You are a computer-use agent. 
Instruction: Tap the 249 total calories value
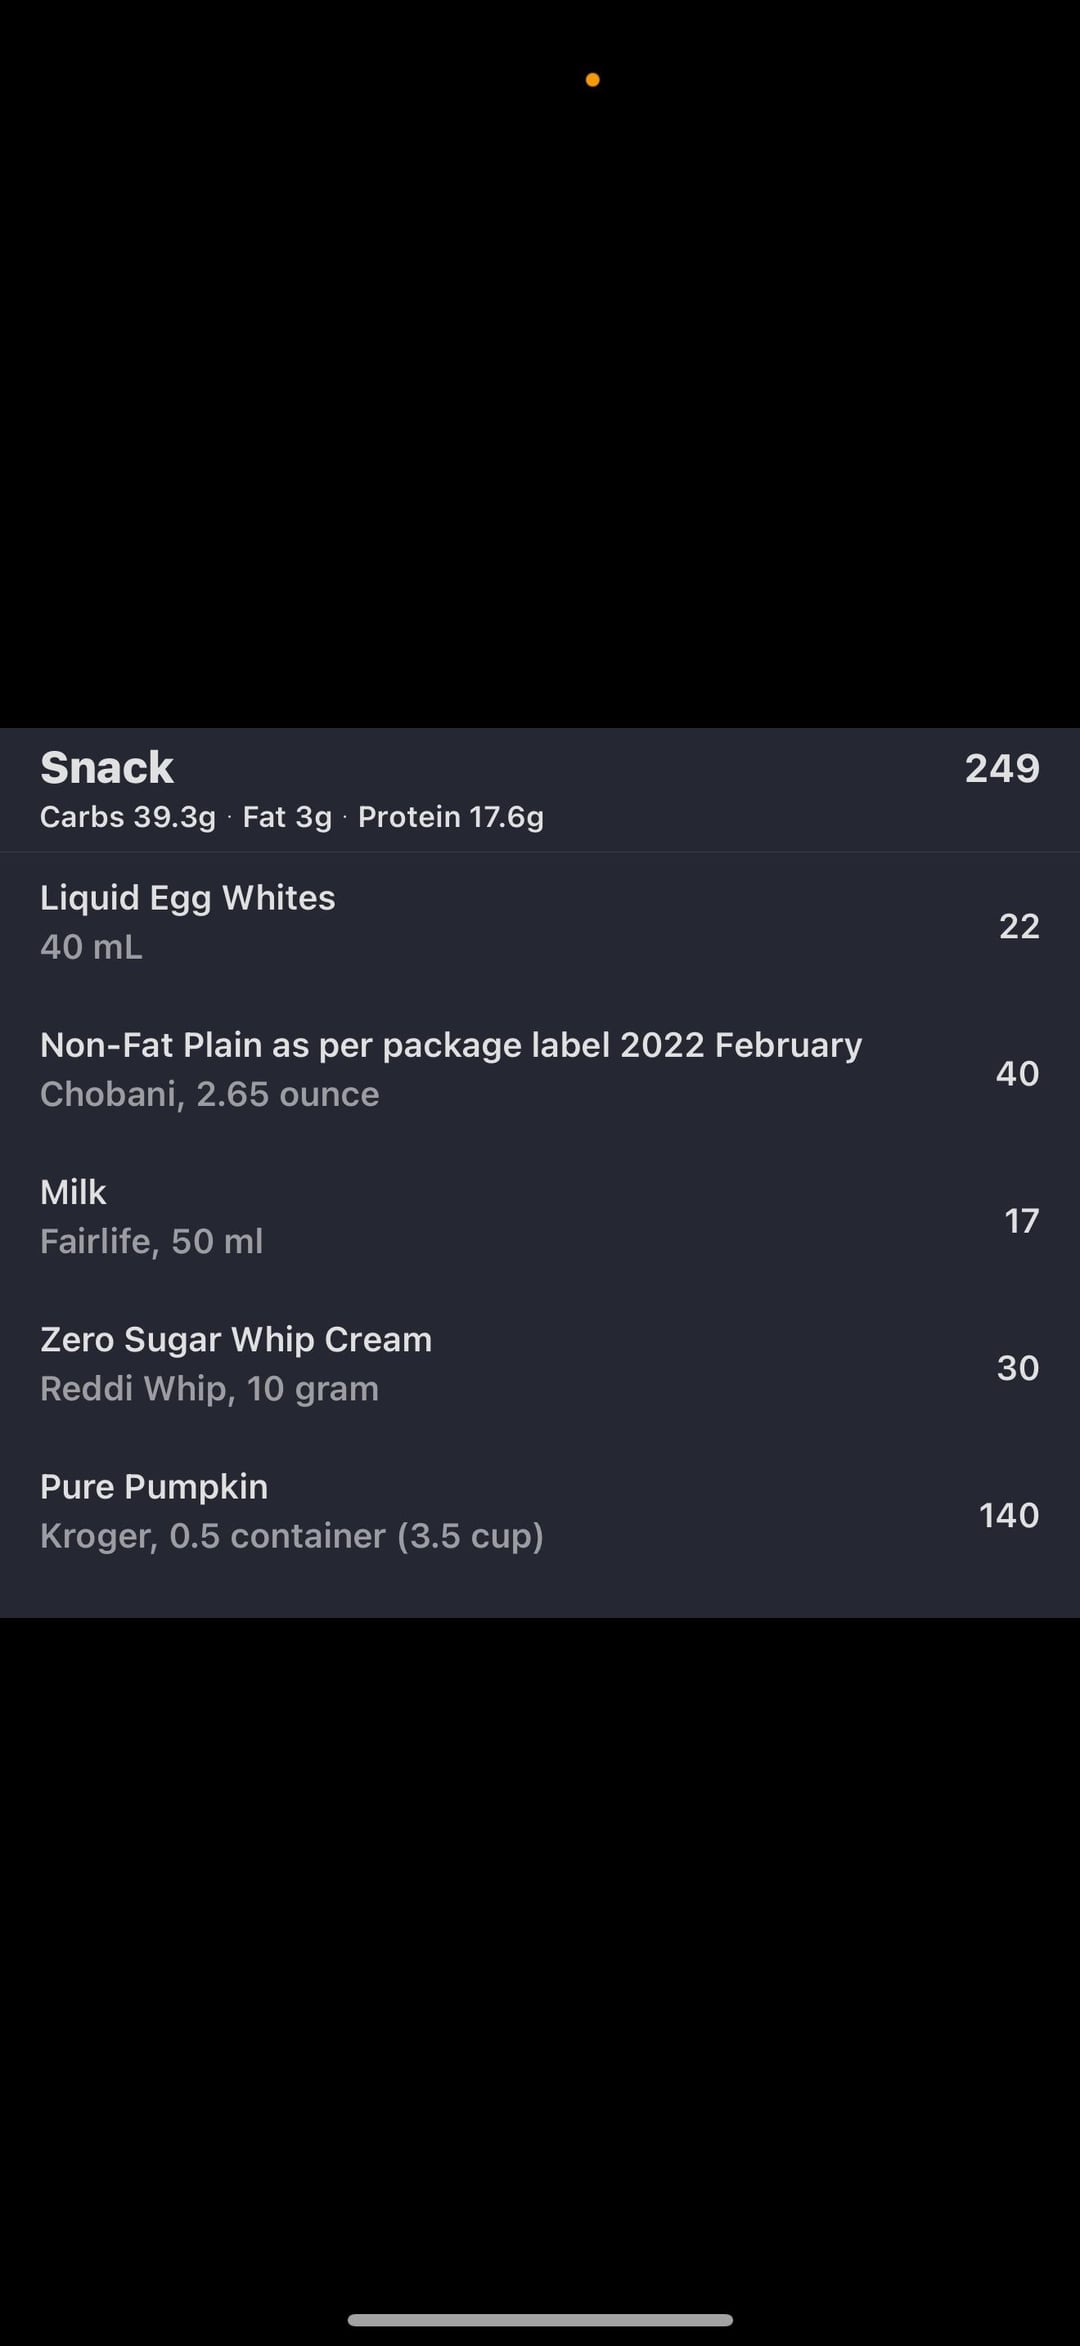point(1001,768)
